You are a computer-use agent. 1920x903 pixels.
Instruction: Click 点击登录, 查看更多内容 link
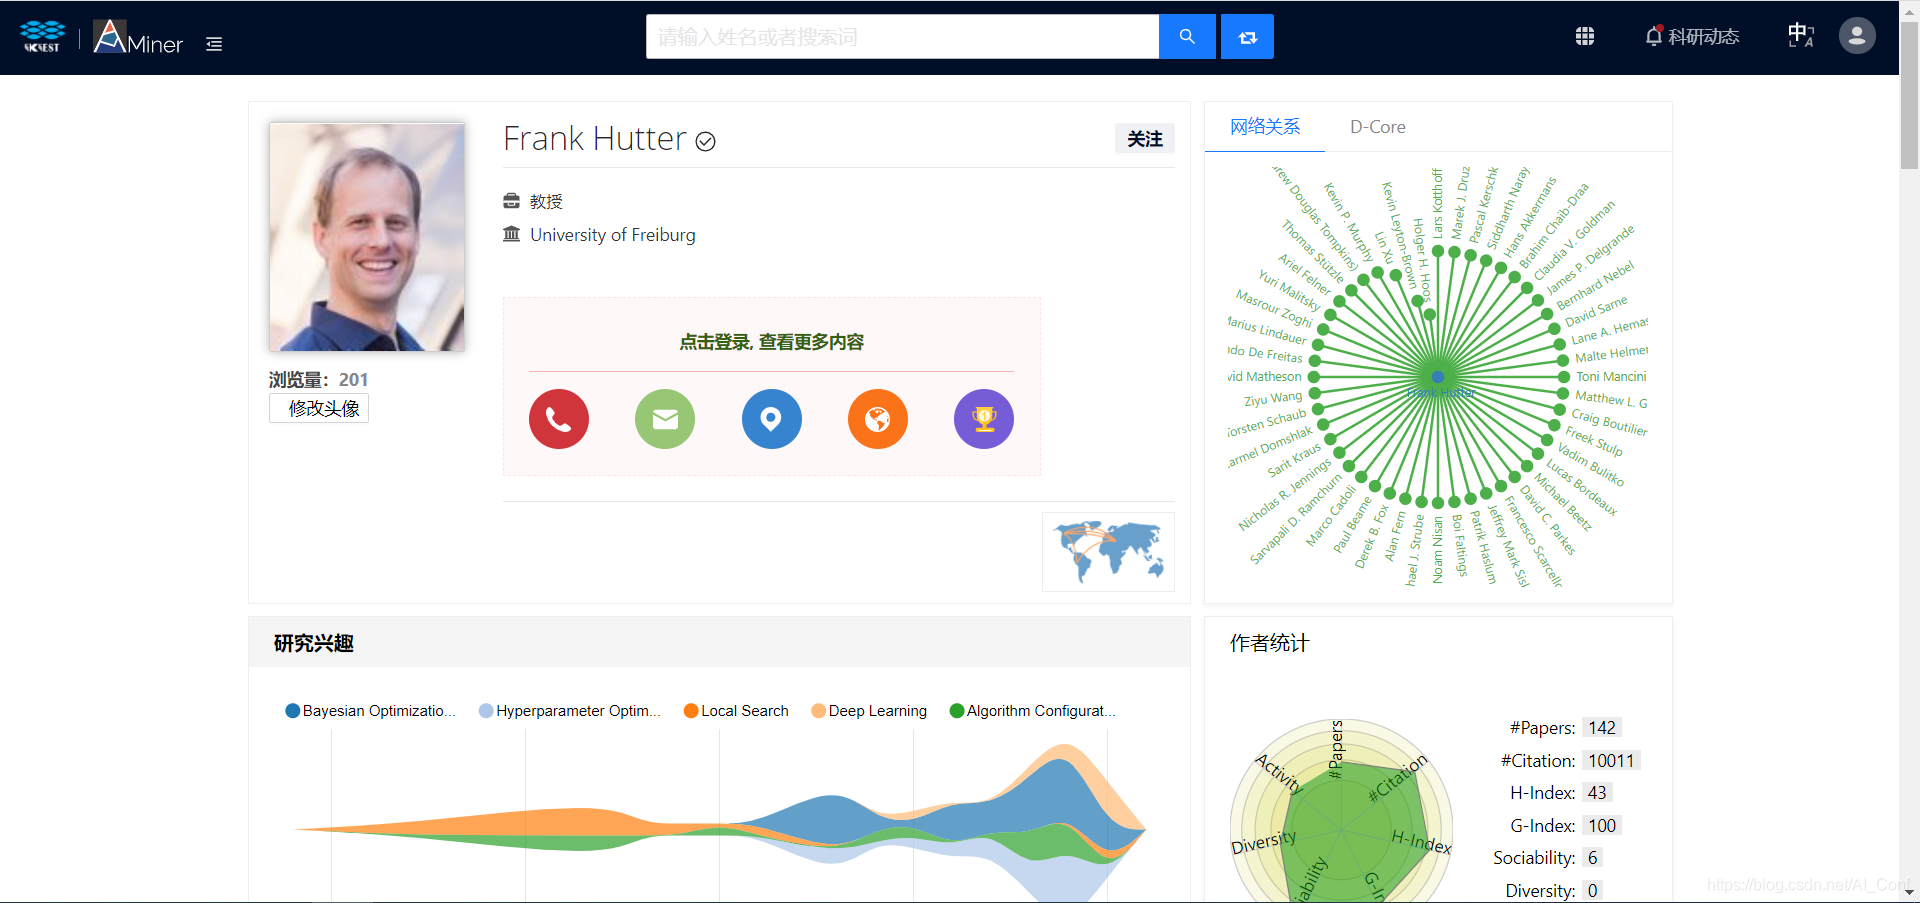[771, 342]
